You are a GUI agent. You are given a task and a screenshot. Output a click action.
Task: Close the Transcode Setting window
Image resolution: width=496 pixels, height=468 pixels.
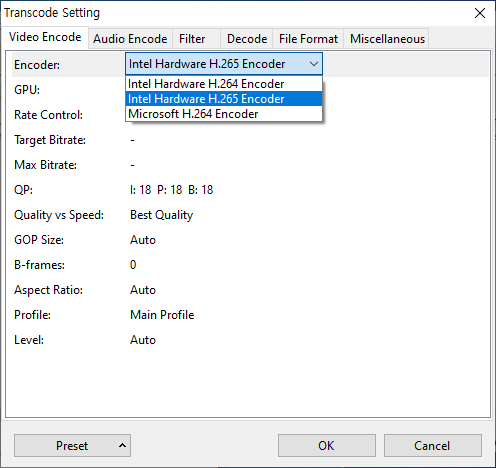[480, 13]
